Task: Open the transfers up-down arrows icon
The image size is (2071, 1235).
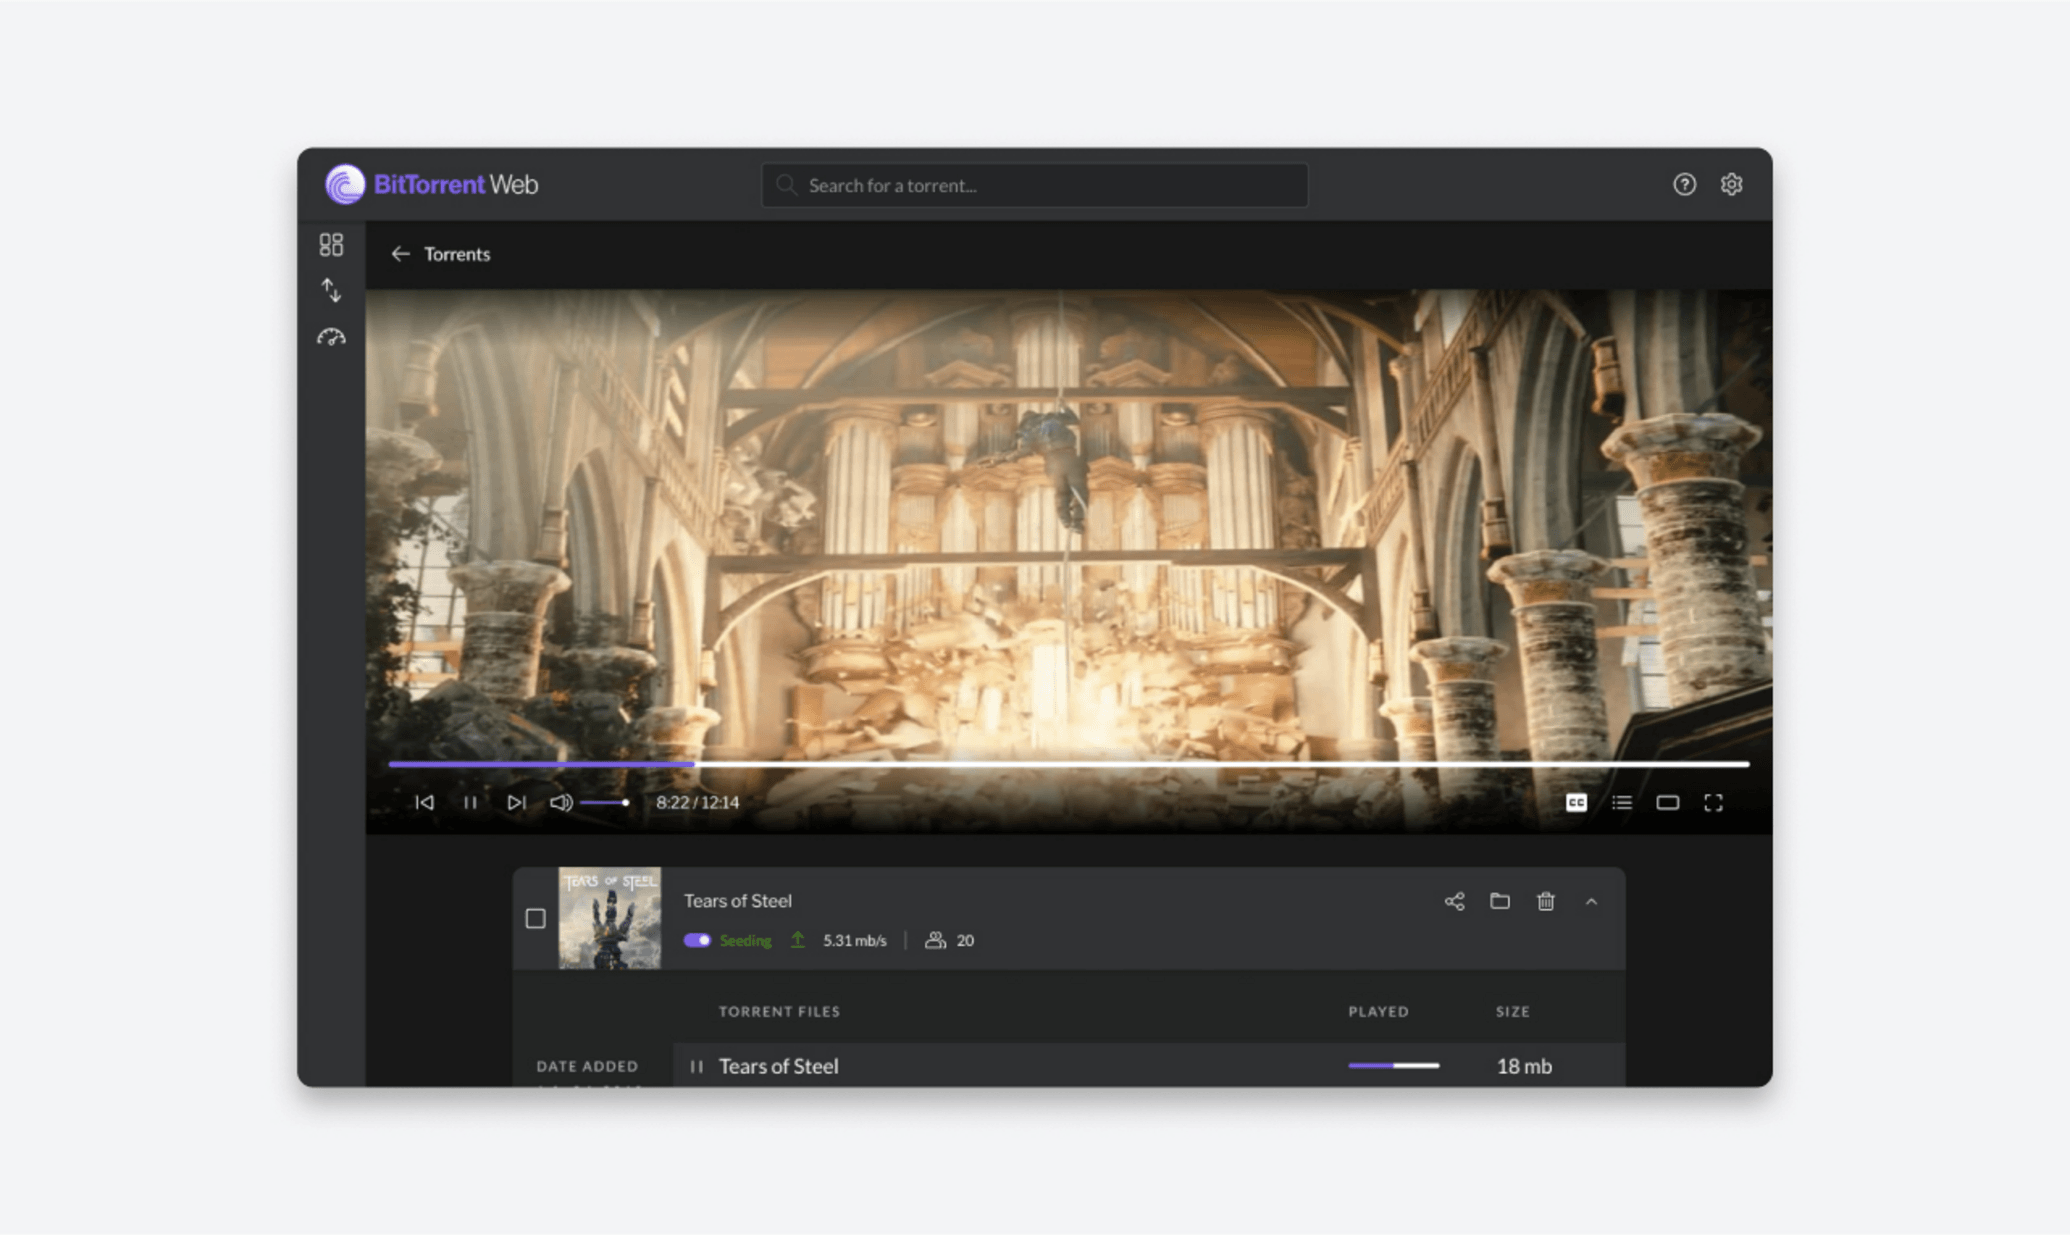Action: coord(331,291)
